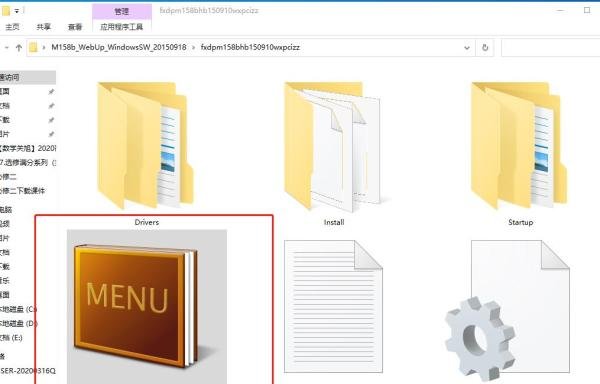
Task: Select the Install folder name label
Action: click(334, 222)
